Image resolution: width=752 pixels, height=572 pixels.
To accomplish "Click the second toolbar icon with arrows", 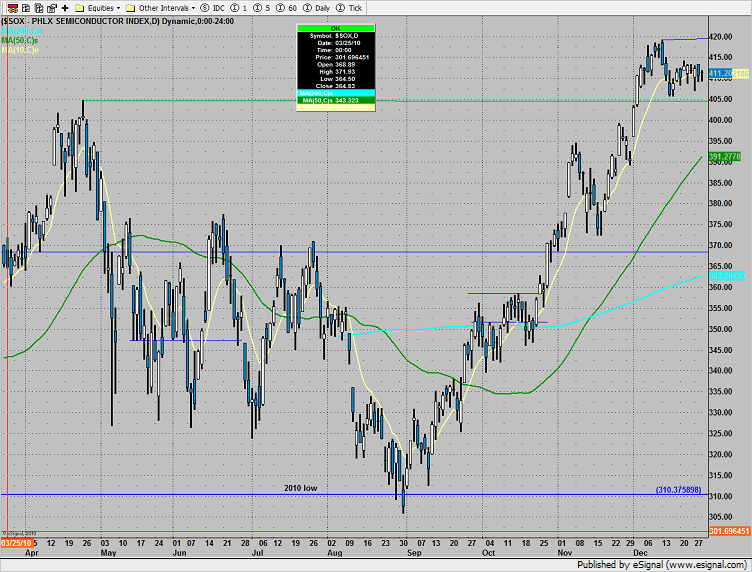I will pyautogui.click(x=26, y=8).
